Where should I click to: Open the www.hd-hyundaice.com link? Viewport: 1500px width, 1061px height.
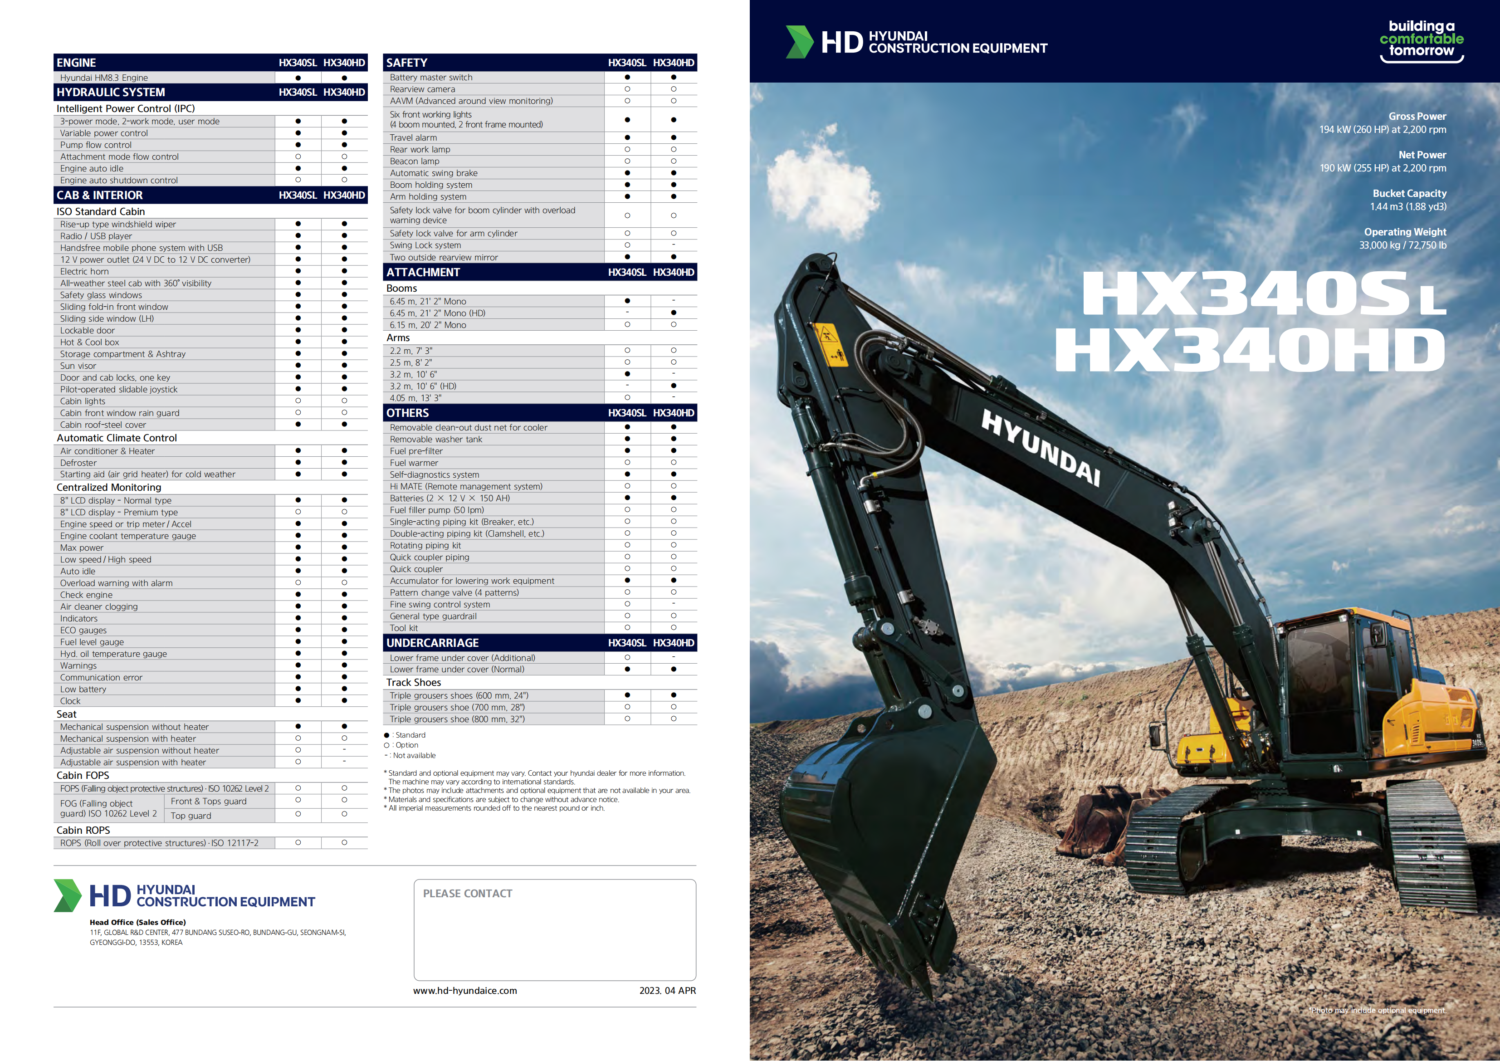point(465,991)
